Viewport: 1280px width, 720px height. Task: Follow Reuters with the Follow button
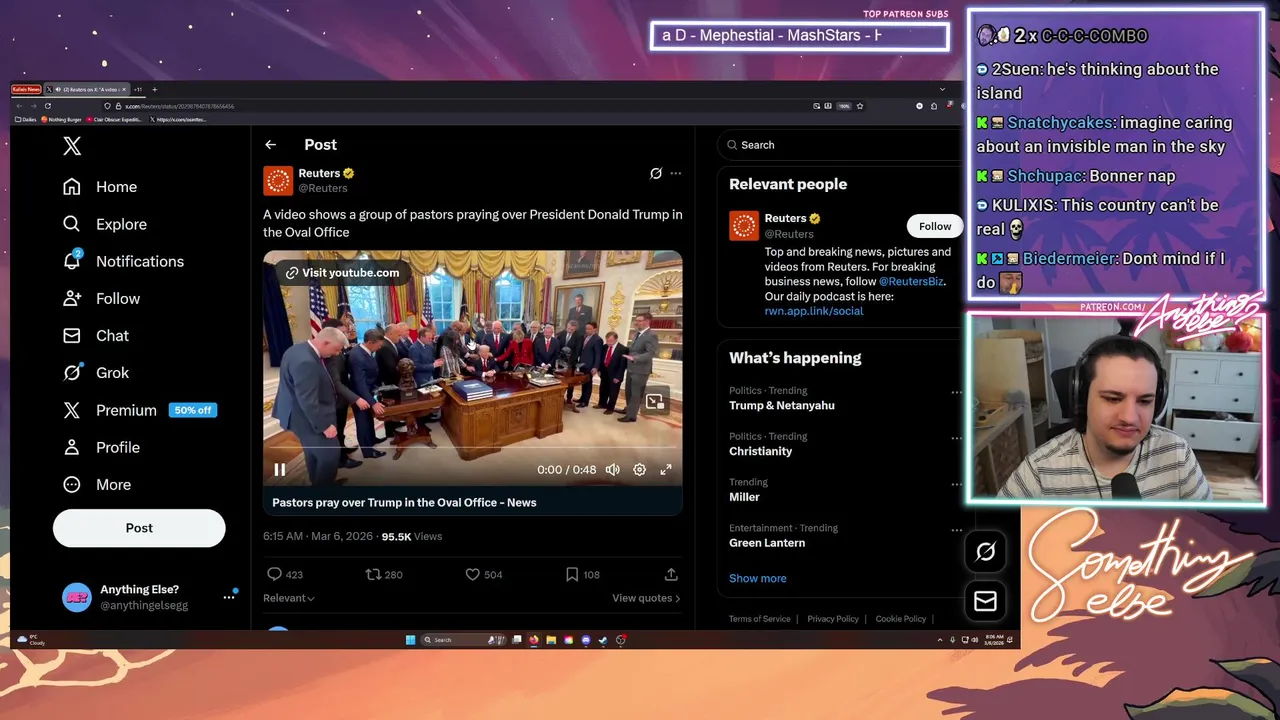point(935,226)
